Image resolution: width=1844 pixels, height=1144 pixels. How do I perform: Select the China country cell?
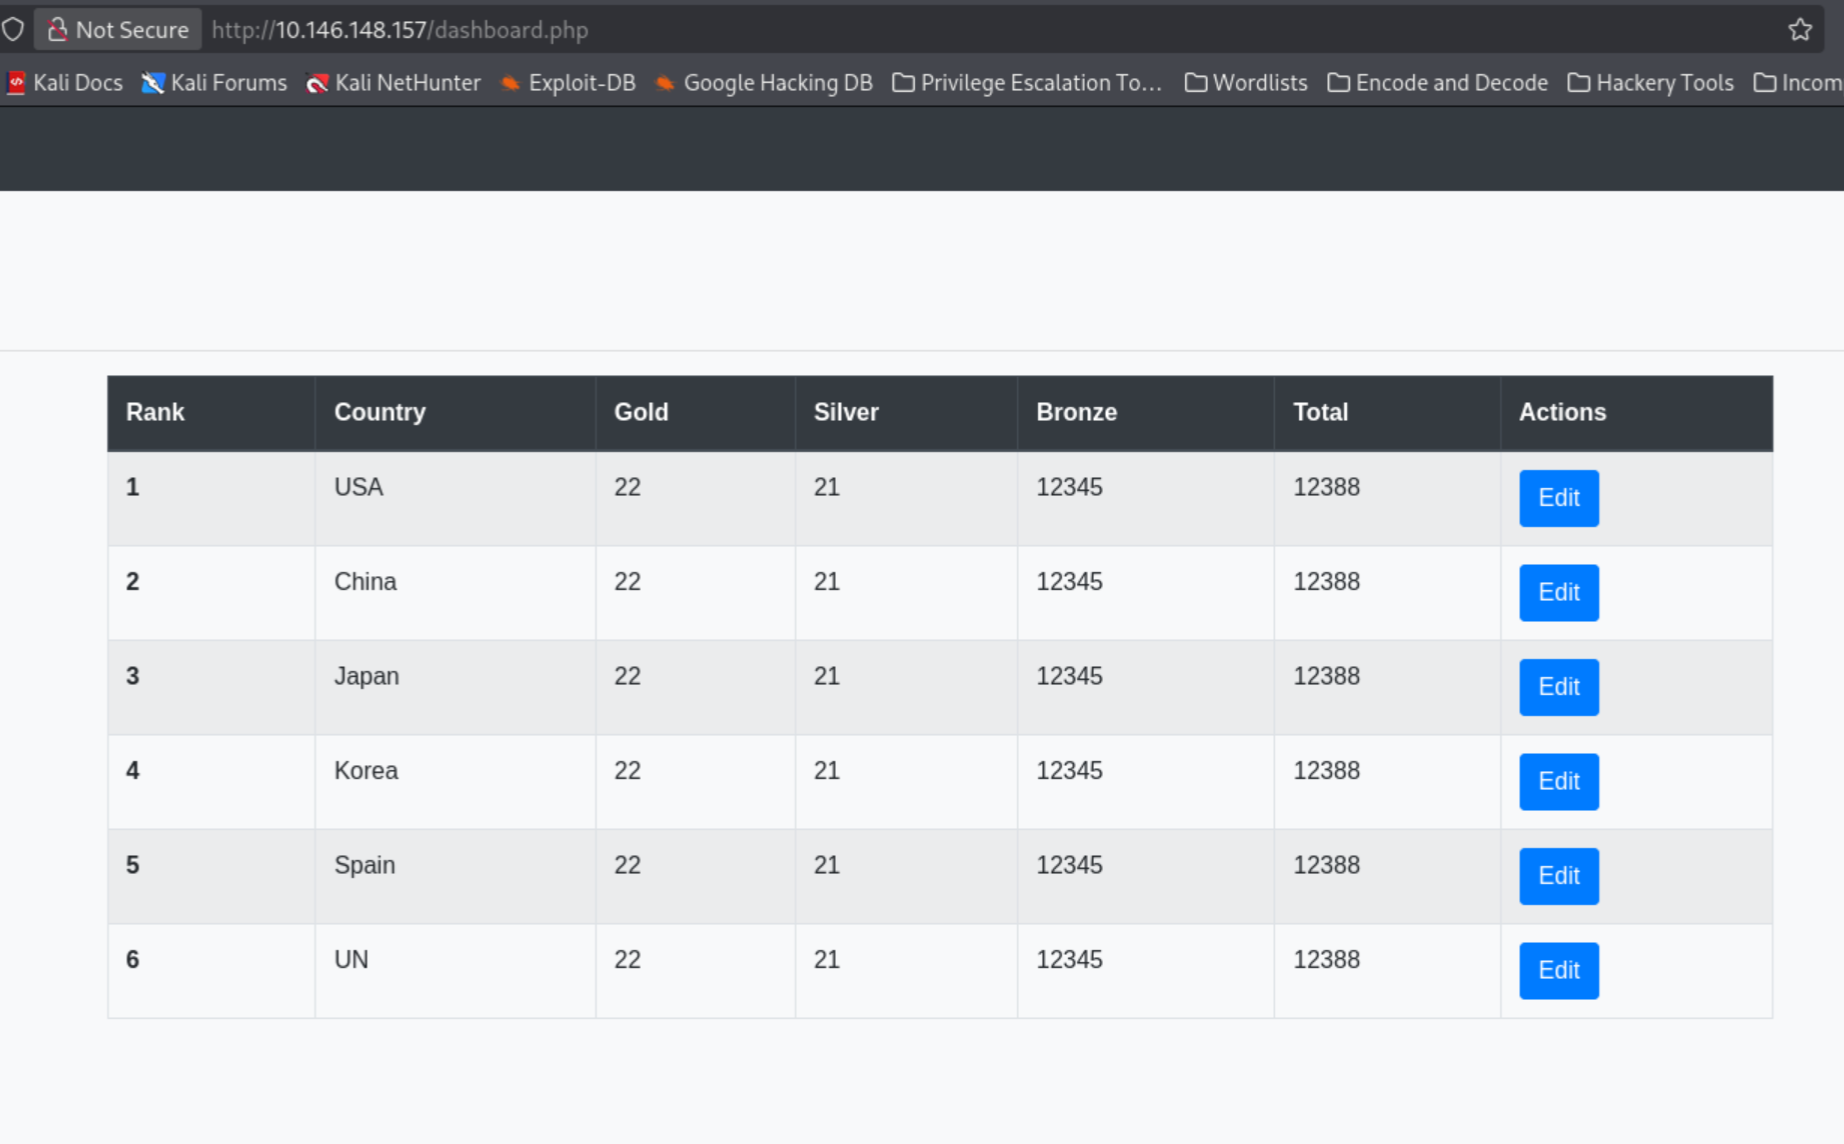coord(455,592)
